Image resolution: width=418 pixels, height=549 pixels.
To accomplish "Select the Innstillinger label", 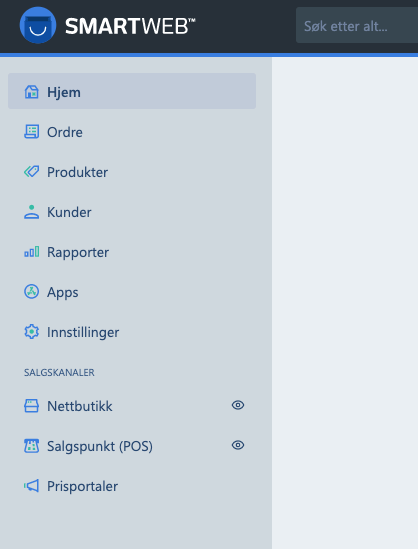I will click(83, 332).
